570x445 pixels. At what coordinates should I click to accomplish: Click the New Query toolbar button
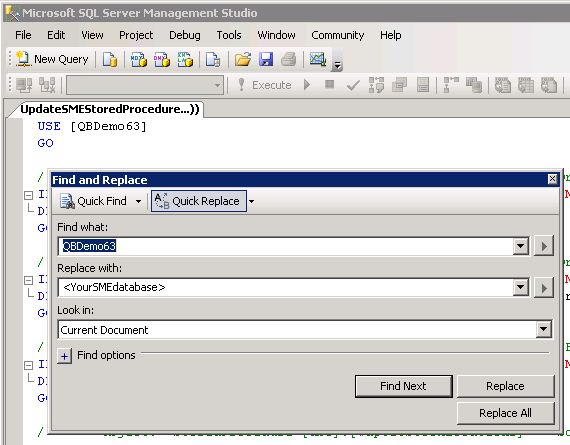pyautogui.click(x=52, y=59)
